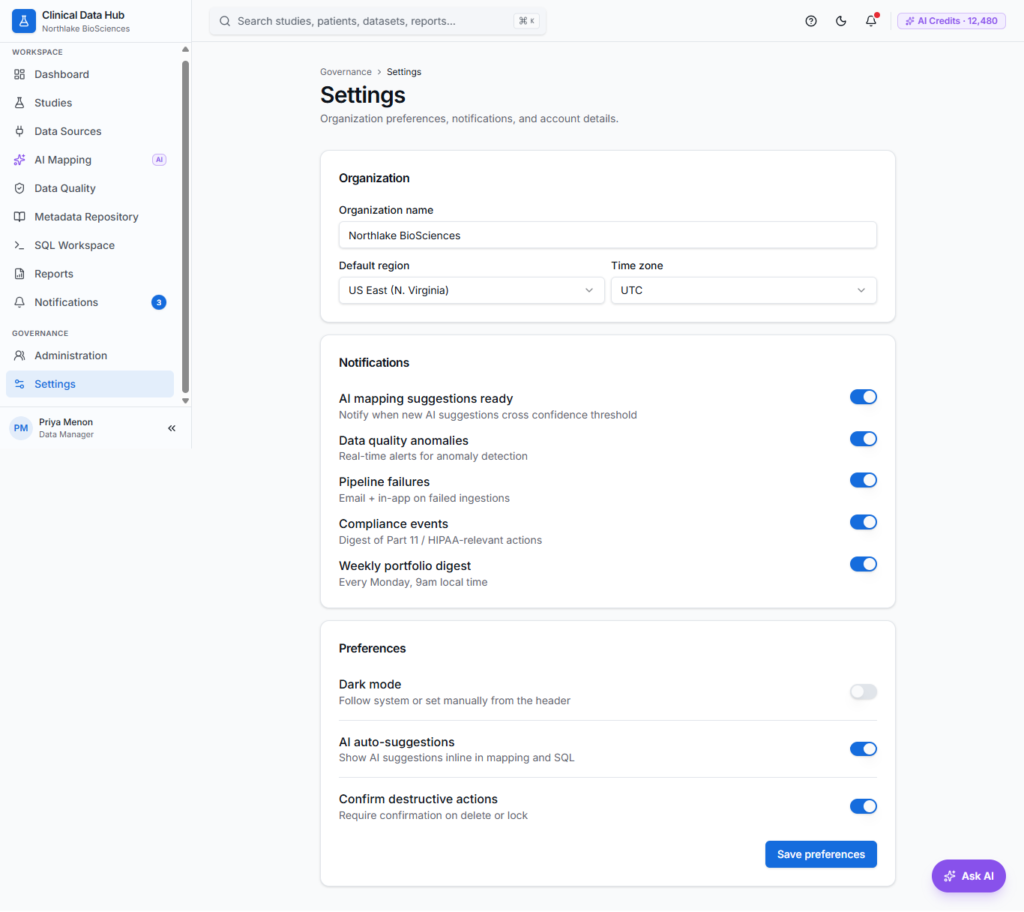Click the Organization name input field
1024x912 pixels.
coord(607,236)
